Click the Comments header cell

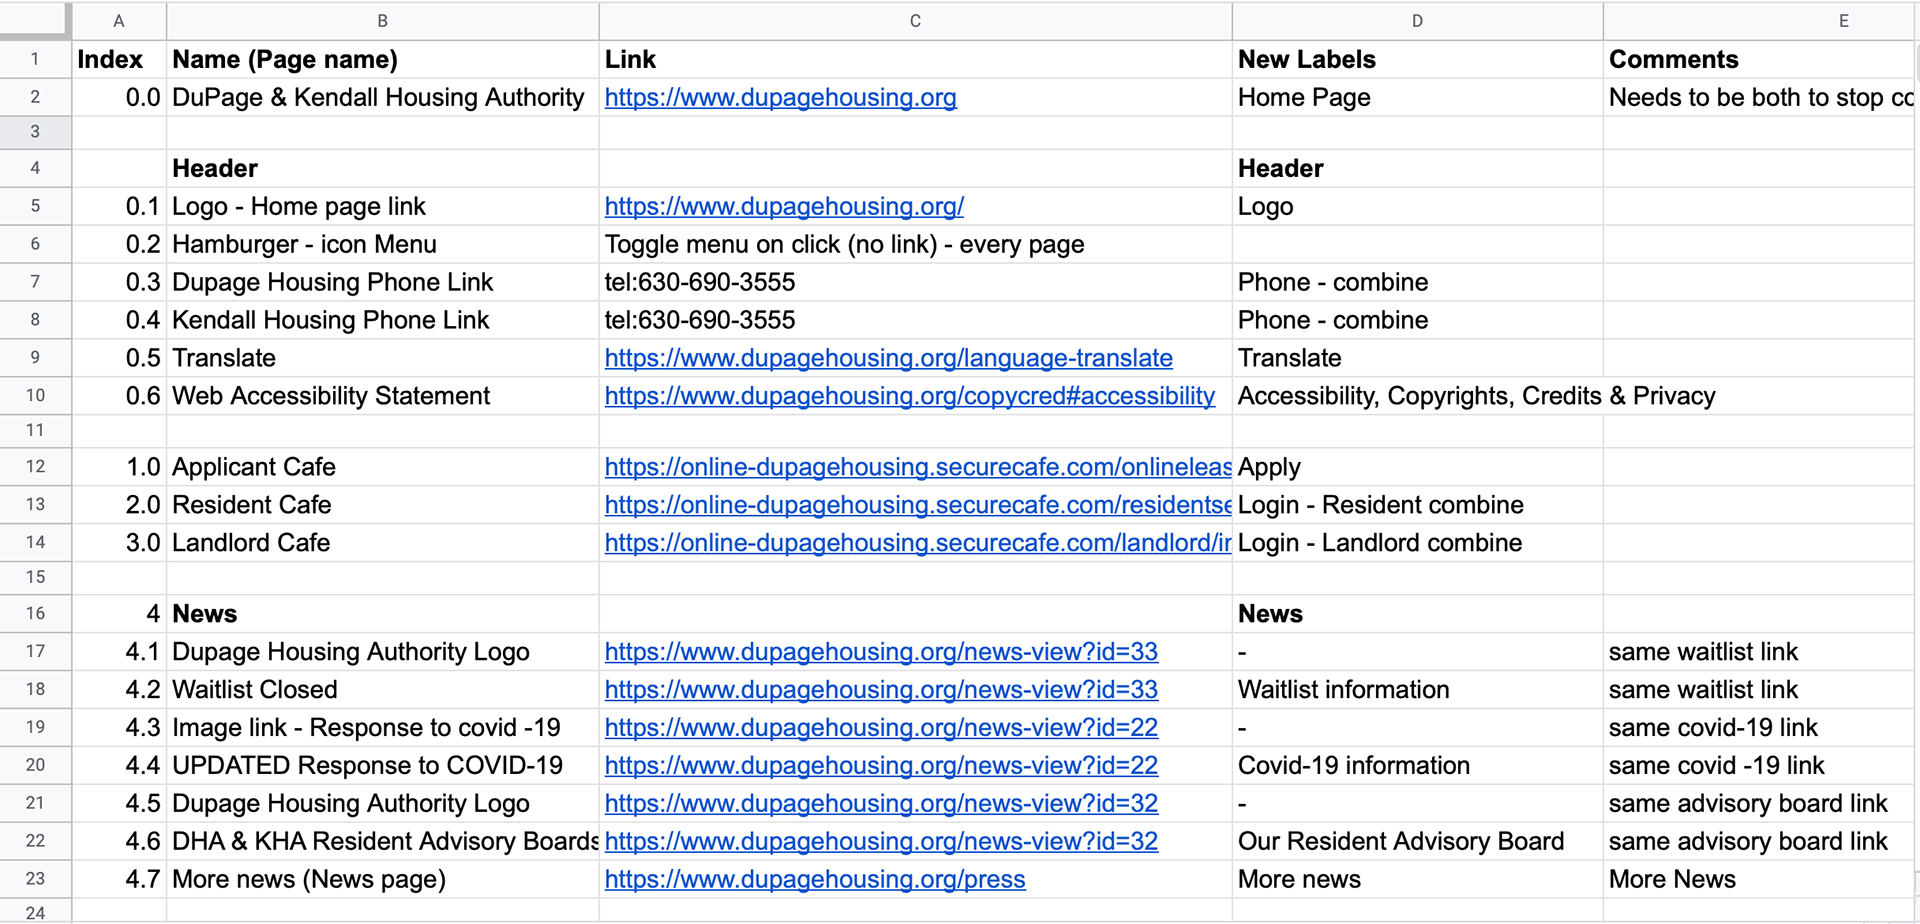tap(1760, 60)
